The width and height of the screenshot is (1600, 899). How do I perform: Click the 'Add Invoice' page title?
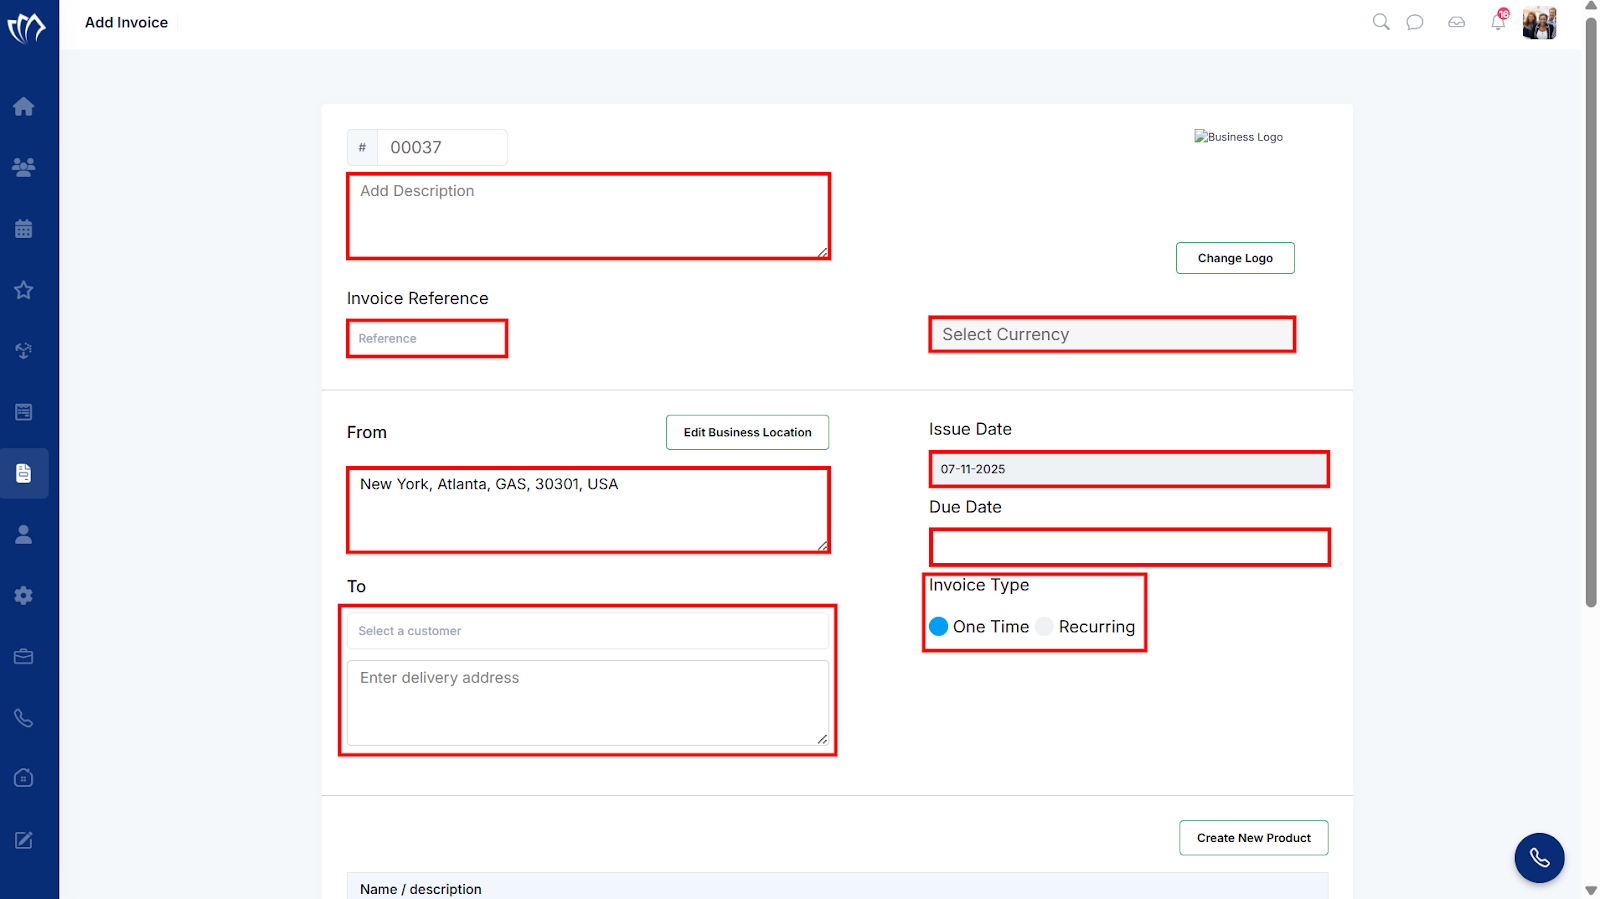coord(126,22)
